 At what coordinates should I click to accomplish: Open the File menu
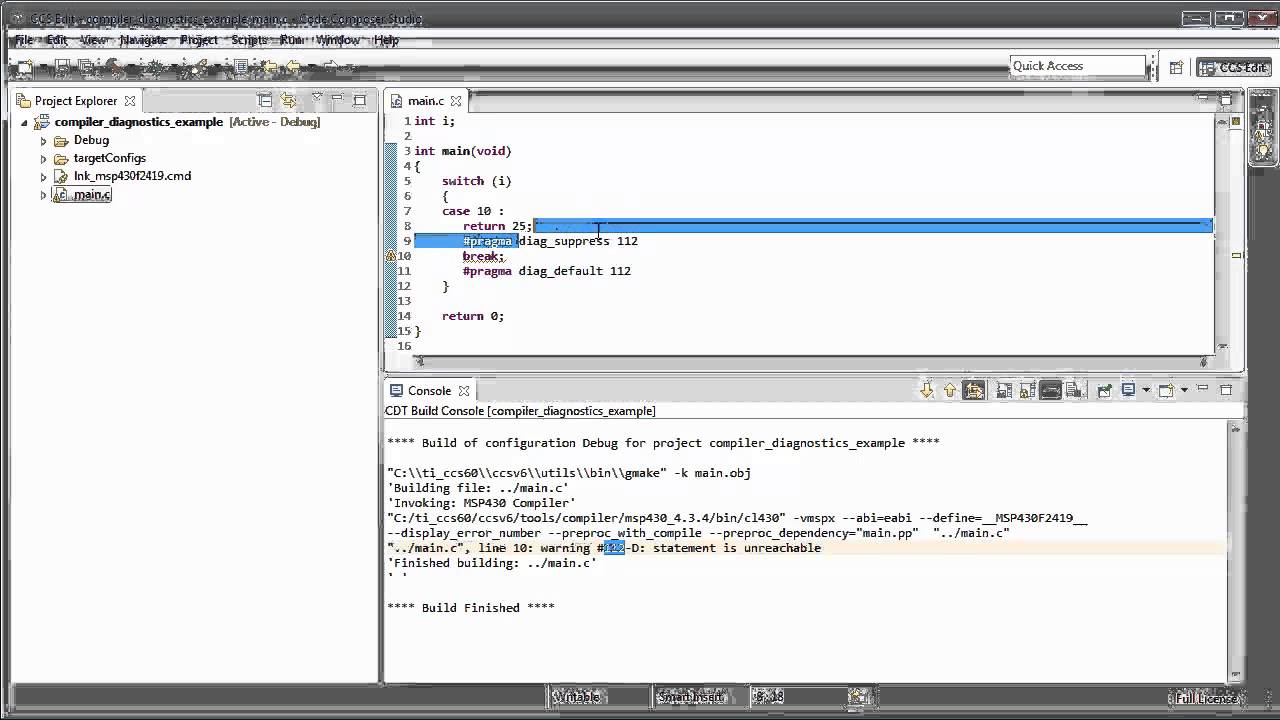(24, 40)
